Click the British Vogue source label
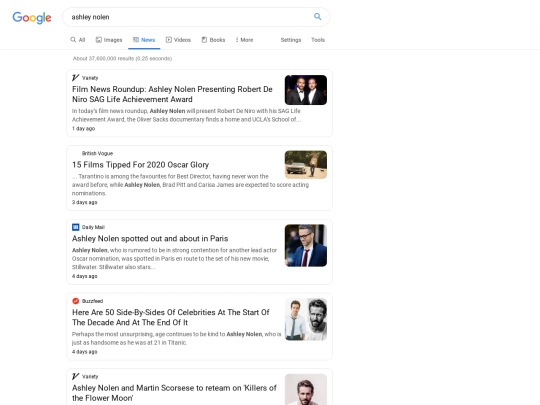 click(x=97, y=153)
